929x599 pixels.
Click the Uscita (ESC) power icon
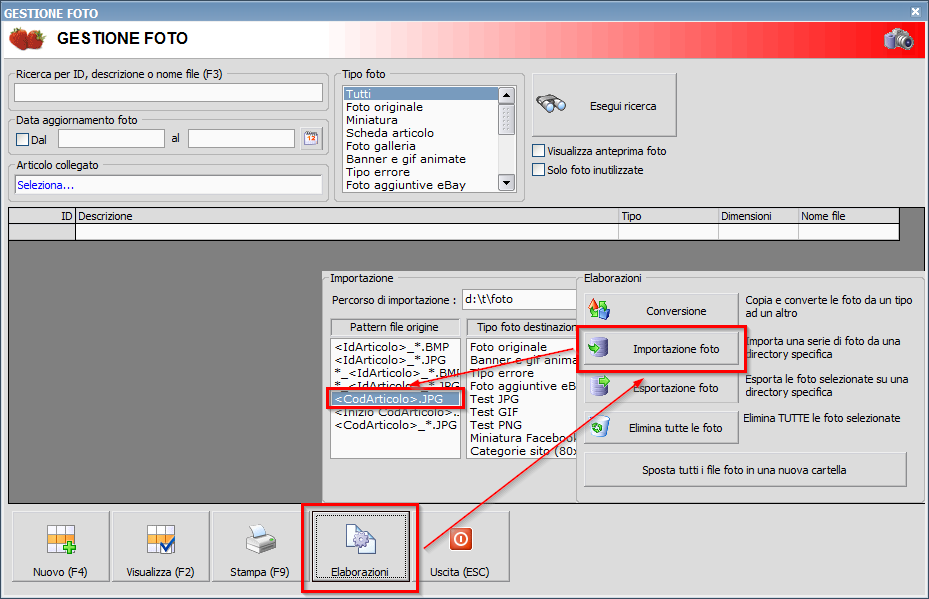pyautogui.click(x=460, y=539)
